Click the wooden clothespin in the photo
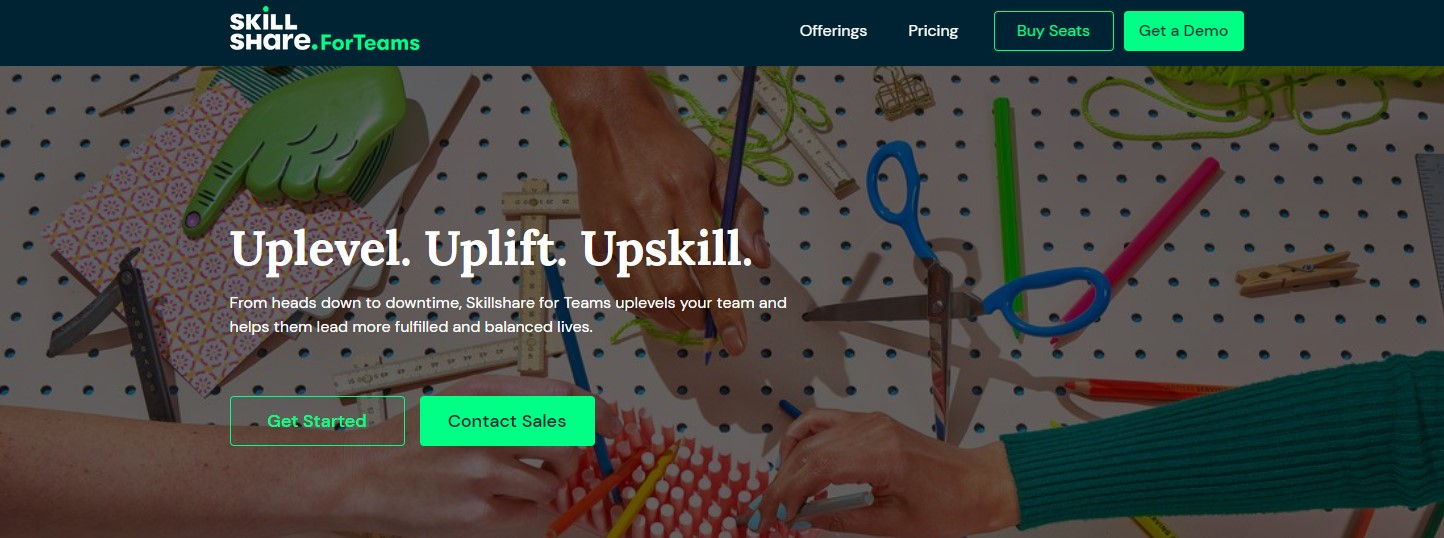Screen dimensions: 1444x538 click(x=1296, y=271)
